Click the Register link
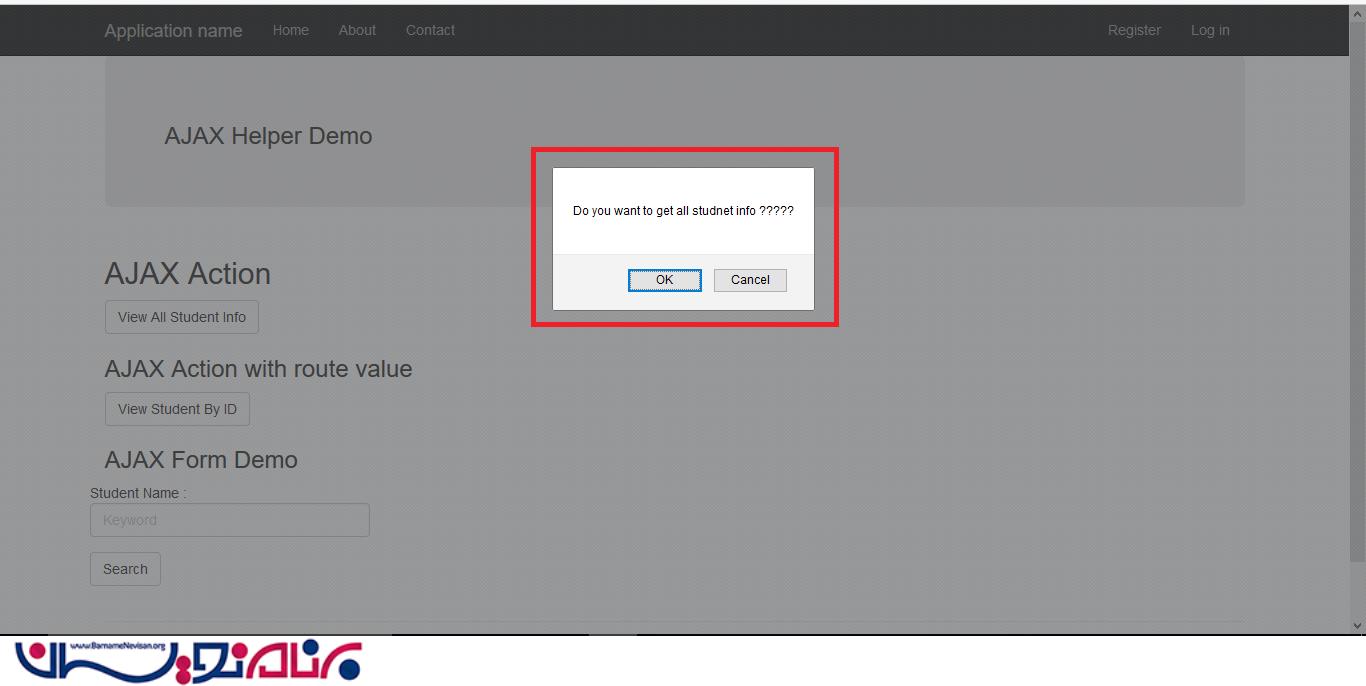 [x=1134, y=30]
